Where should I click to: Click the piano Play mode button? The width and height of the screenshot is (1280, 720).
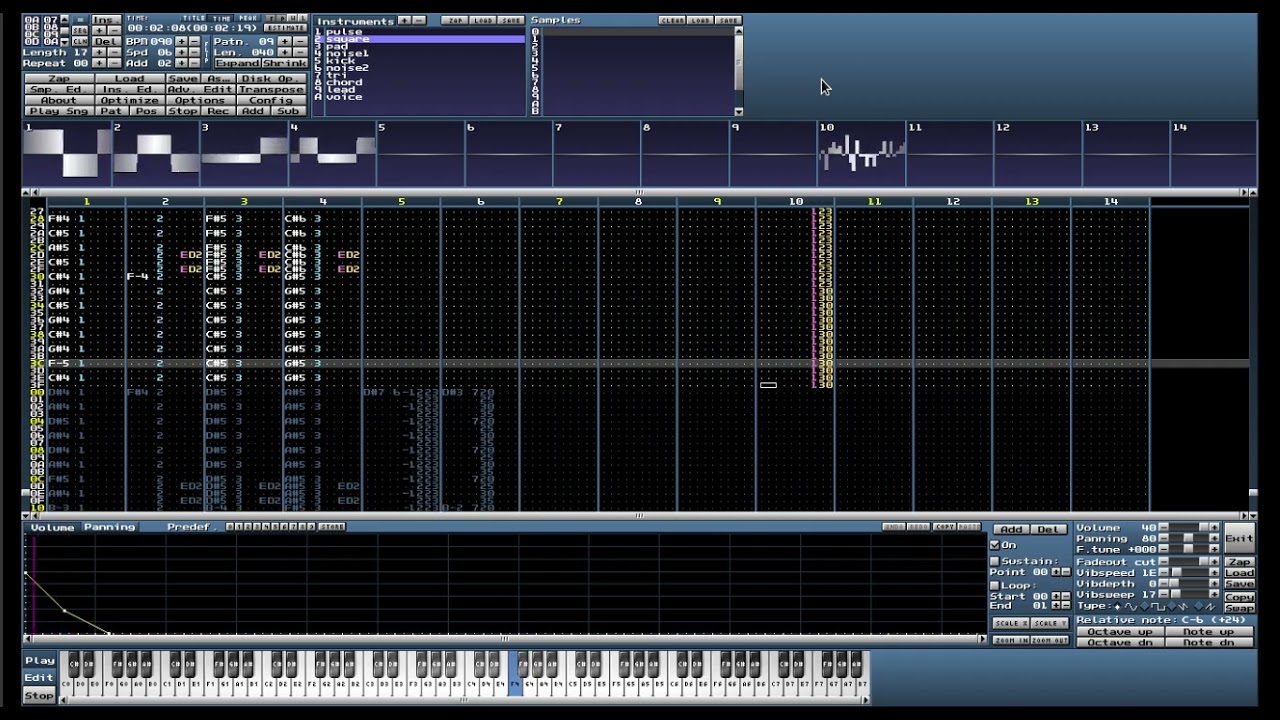39,660
